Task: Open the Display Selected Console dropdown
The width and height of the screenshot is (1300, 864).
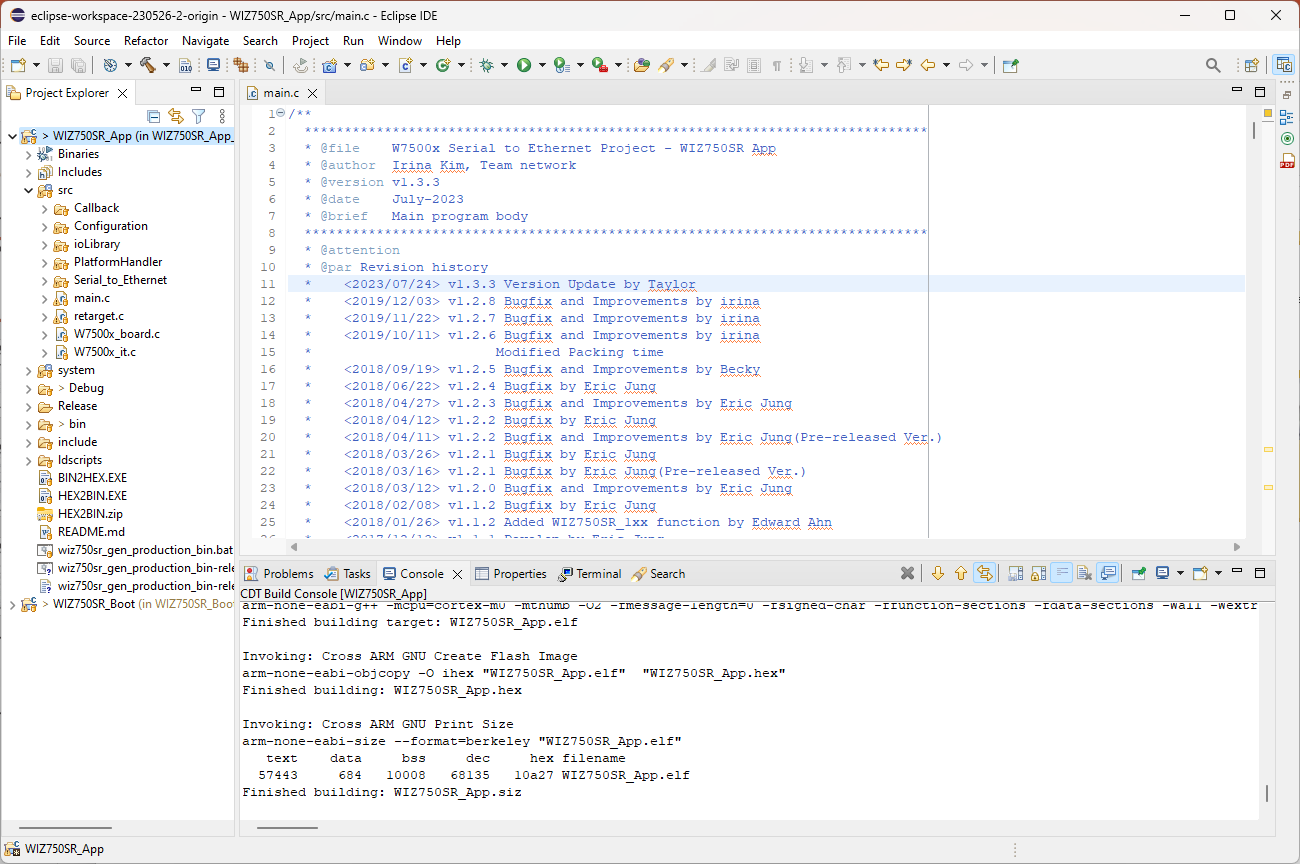Action: pyautogui.click(x=1180, y=573)
